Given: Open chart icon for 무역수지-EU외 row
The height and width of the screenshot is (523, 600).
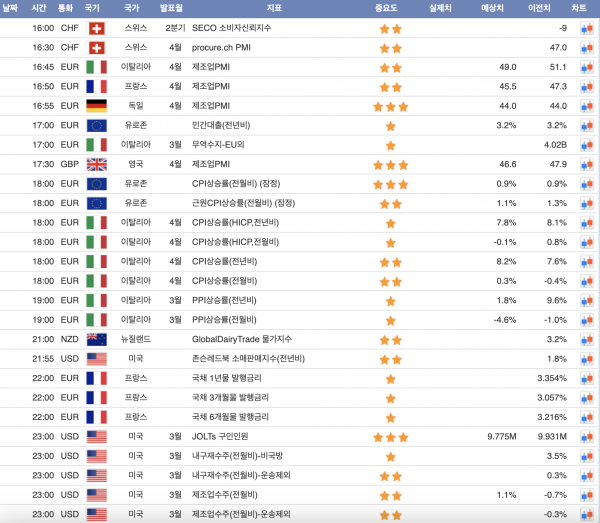Looking at the screenshot, I should 587,145.
